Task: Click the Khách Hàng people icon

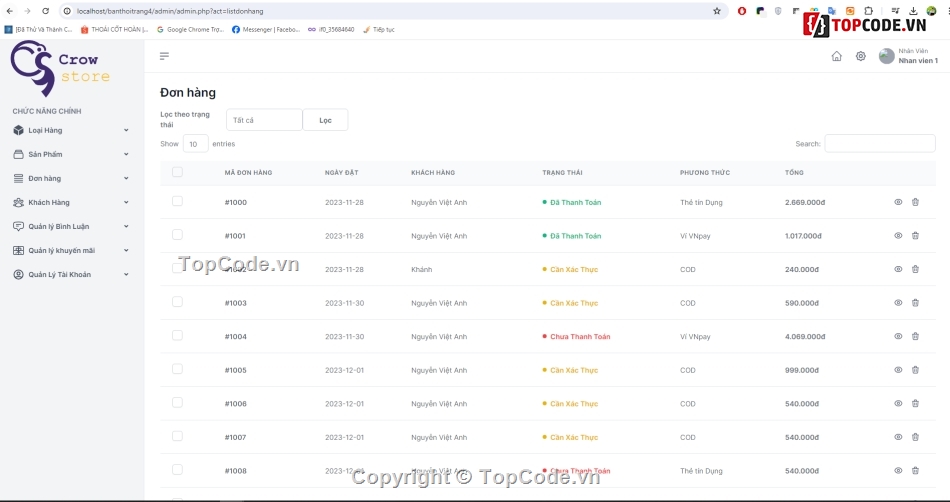Action: [18, 202]
